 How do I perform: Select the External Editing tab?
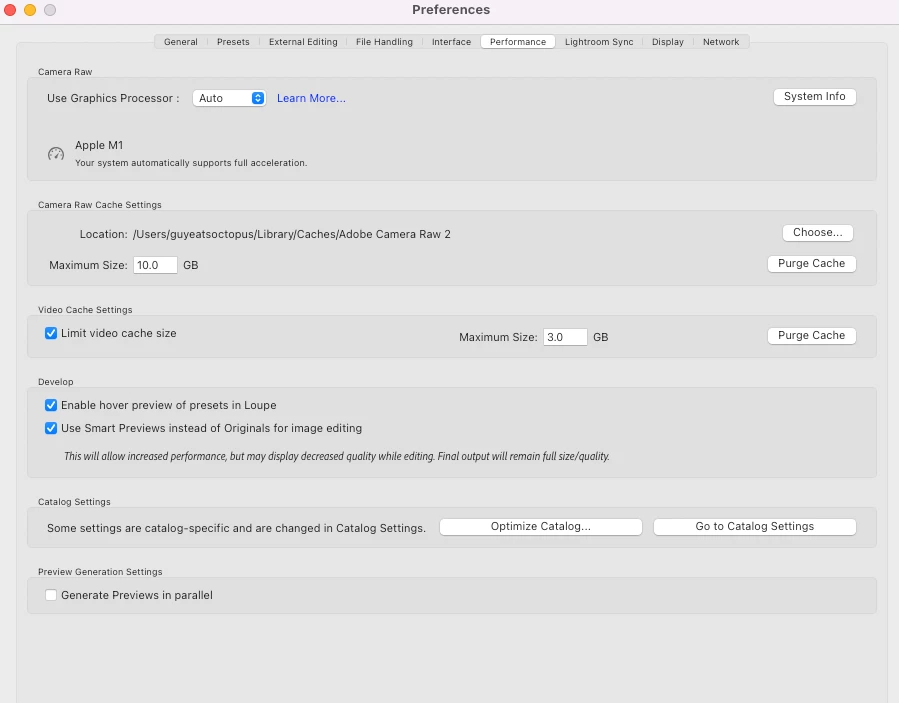point(303,42)
